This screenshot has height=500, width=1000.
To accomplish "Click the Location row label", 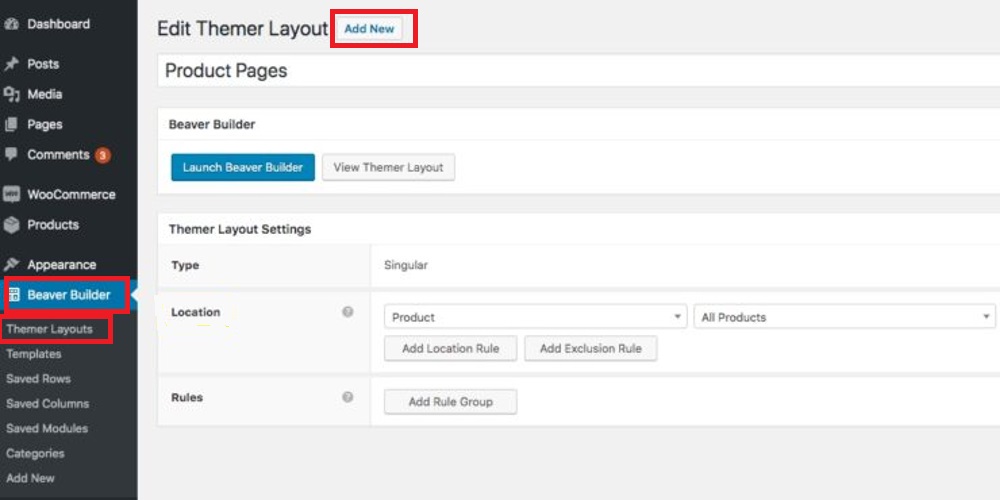I will pyautogui.click(x=196, y=312).
